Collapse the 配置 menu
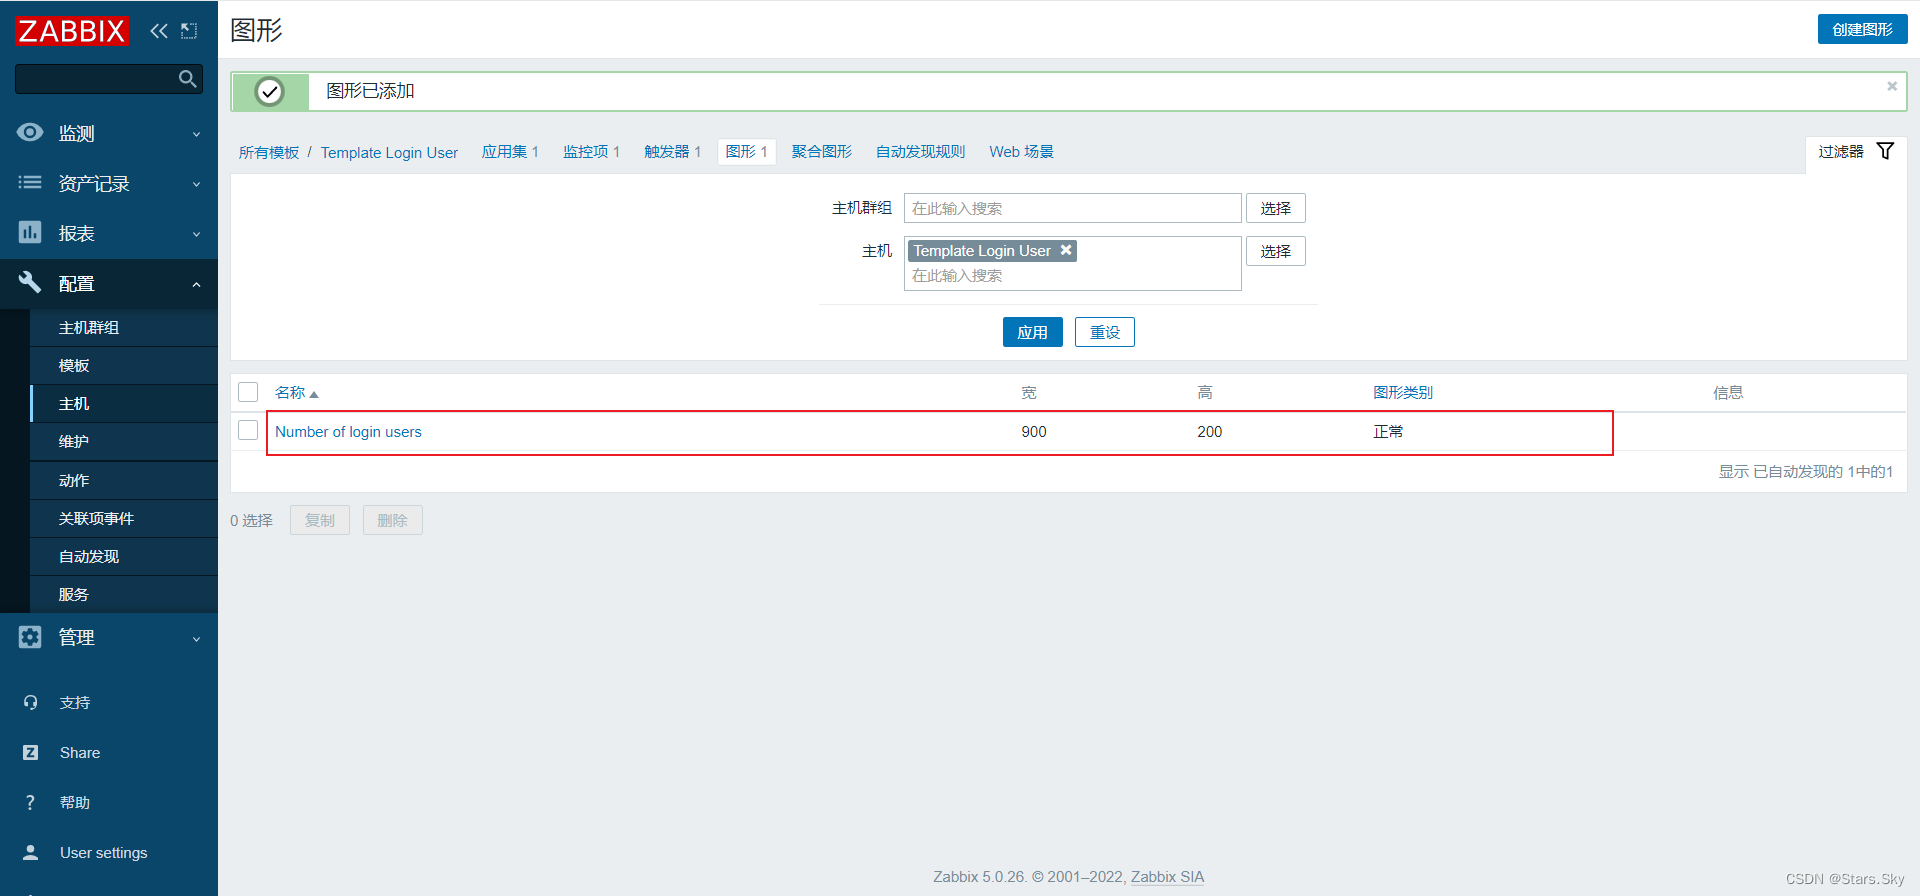Image resolution: width=1920 pixels, height=896 pixels. coord(196,284)
